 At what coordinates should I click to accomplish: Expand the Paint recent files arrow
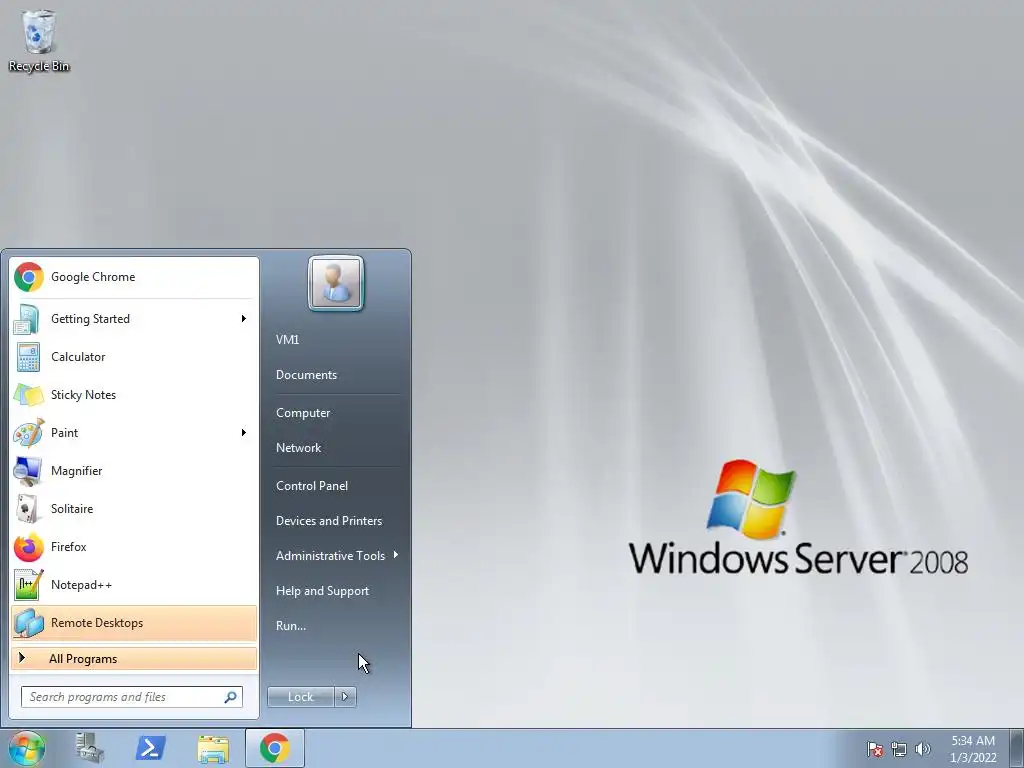pos(244,433)
